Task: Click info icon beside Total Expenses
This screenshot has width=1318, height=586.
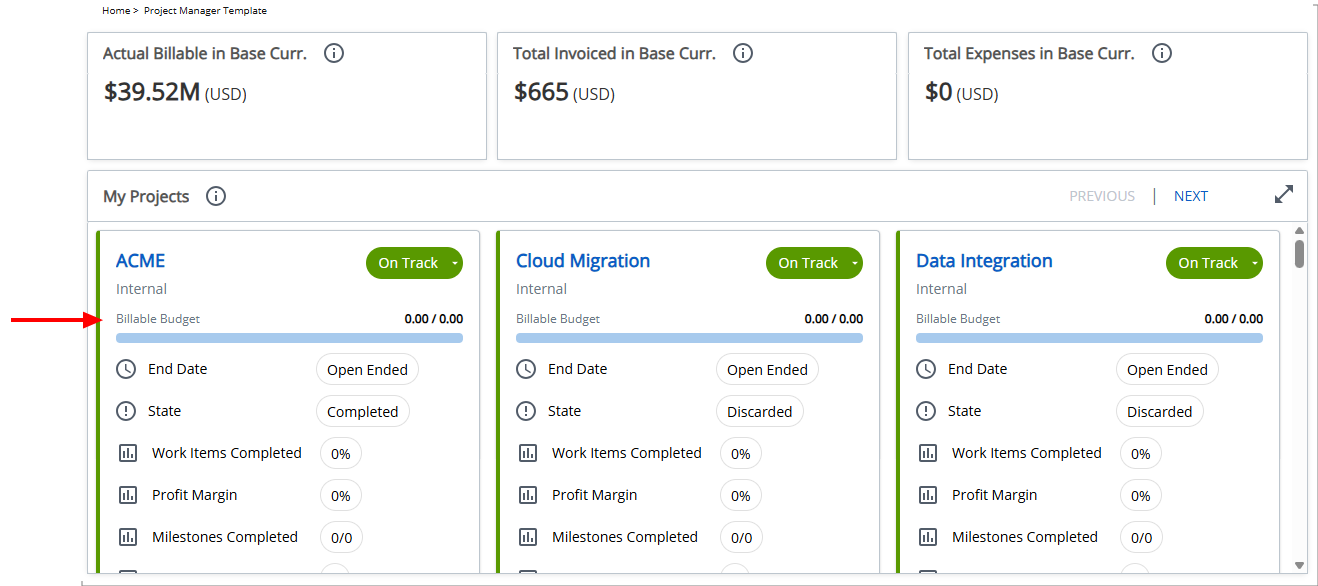Action: 1162,54
